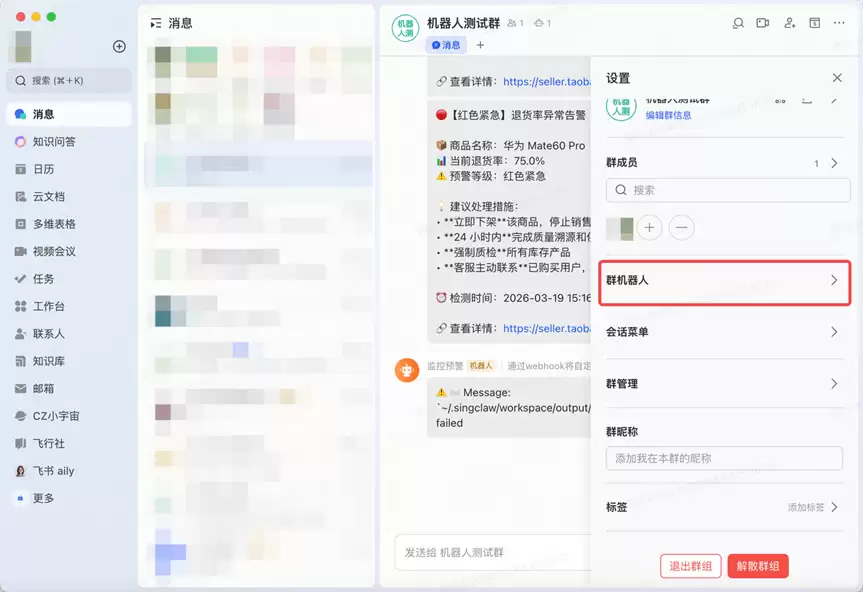This screenshot has height=592, width=863.
Task: Click the 群昵称 nickname input field
Action: click(723, 459)
